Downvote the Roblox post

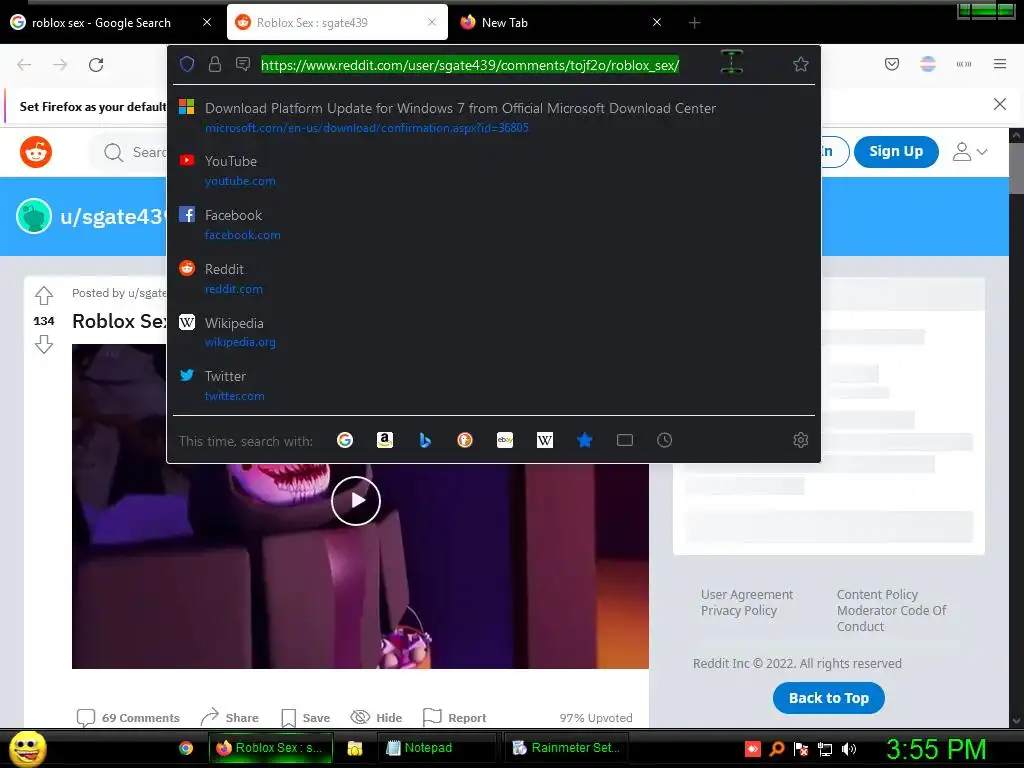point(44,344)
